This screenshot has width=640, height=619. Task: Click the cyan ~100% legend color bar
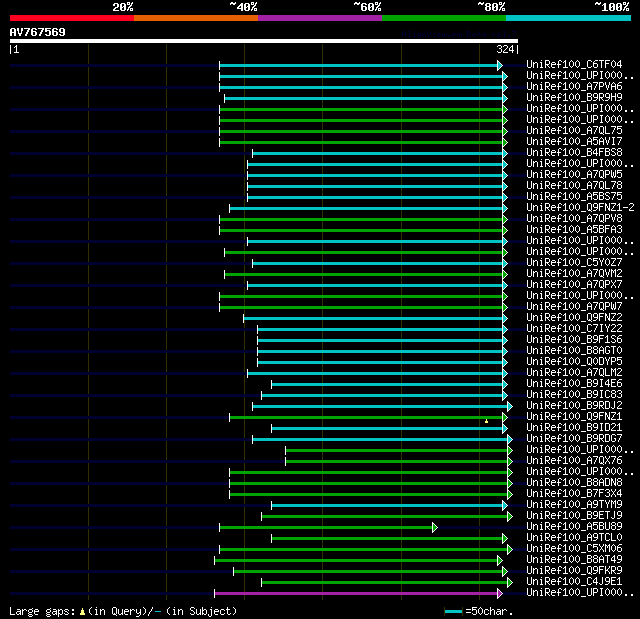pos(567,17)
